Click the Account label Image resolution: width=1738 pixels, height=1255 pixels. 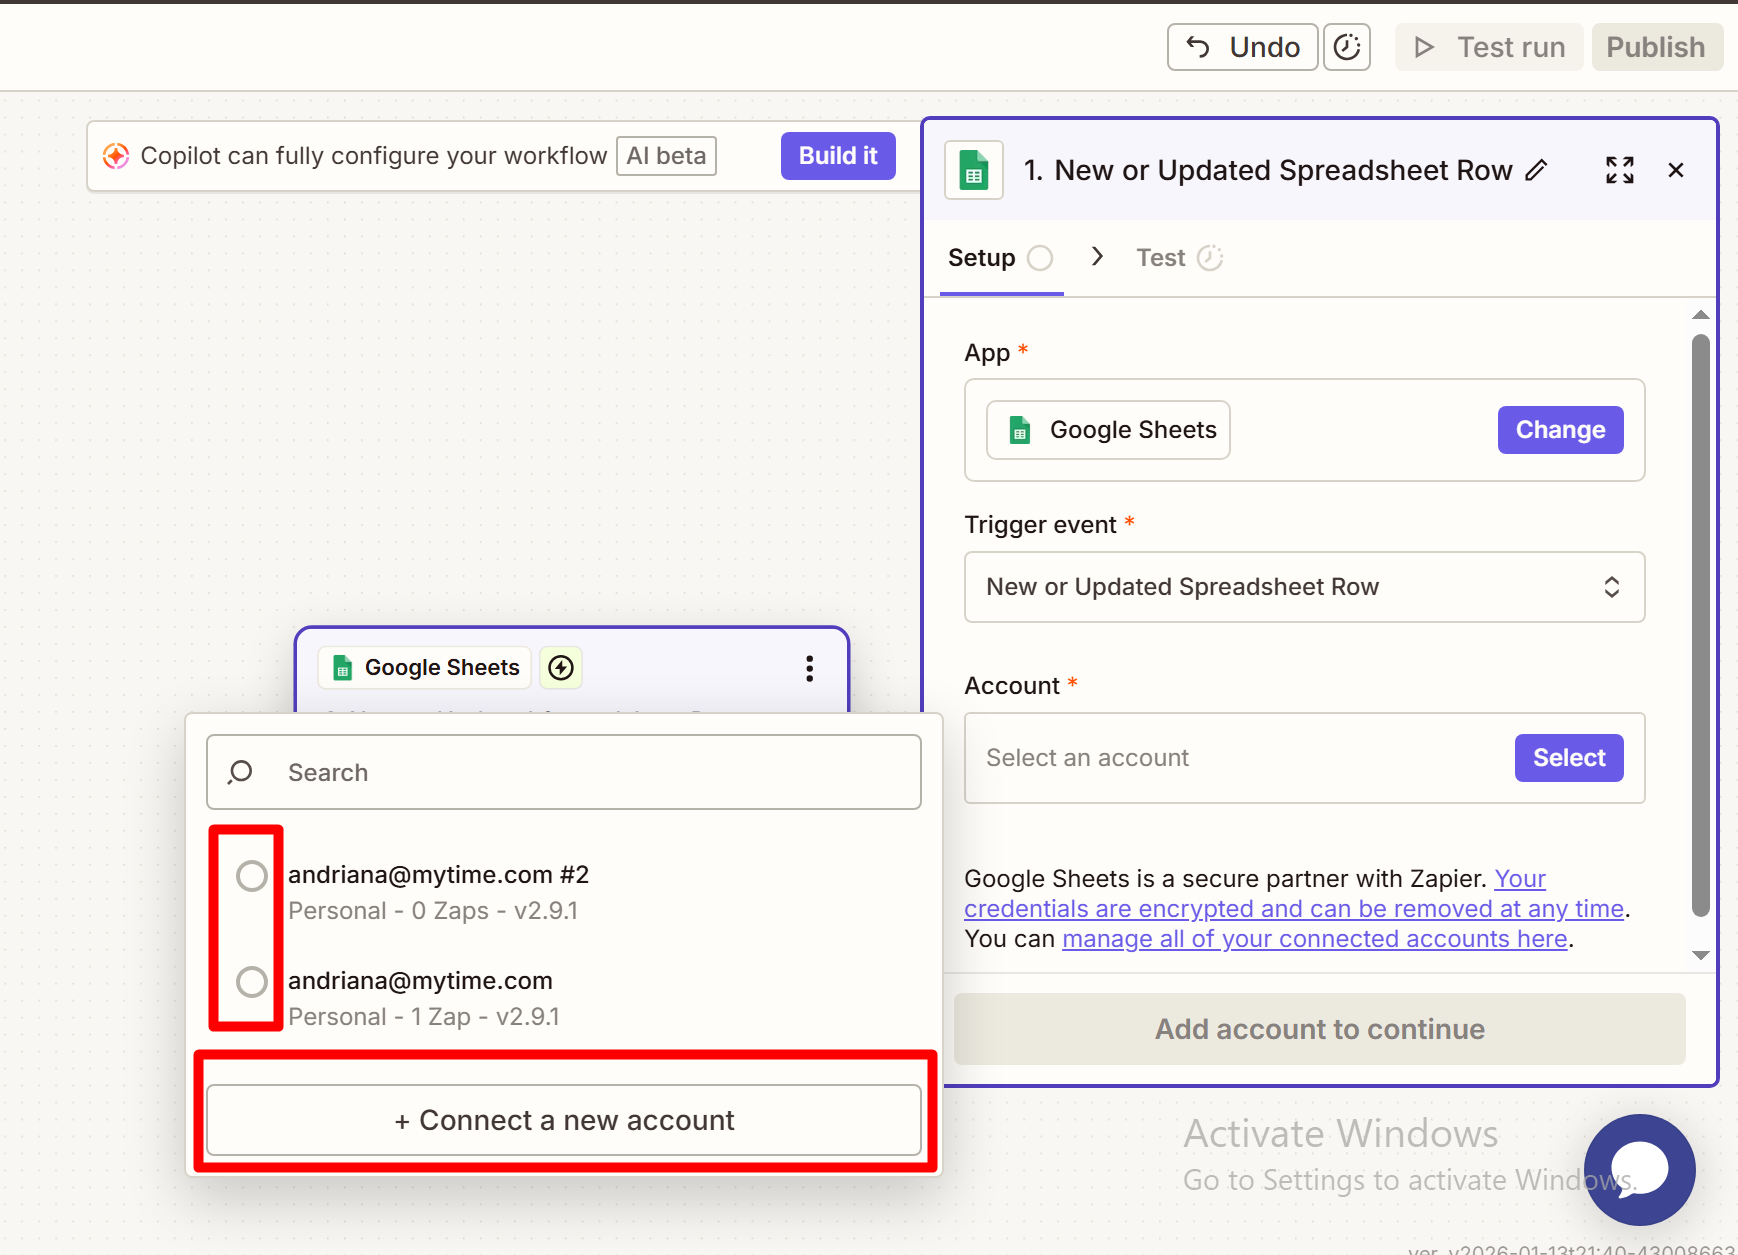(1012, 686)
